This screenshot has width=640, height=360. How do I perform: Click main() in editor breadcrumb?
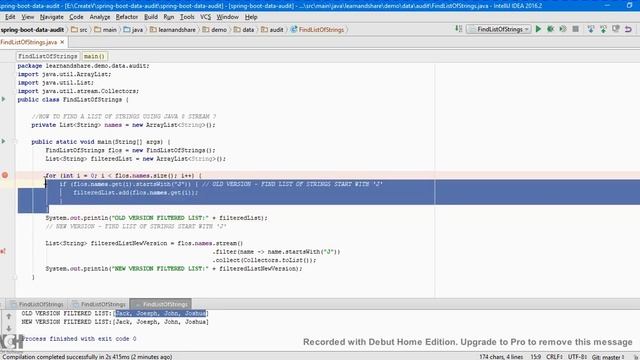(x=94, y=56)
